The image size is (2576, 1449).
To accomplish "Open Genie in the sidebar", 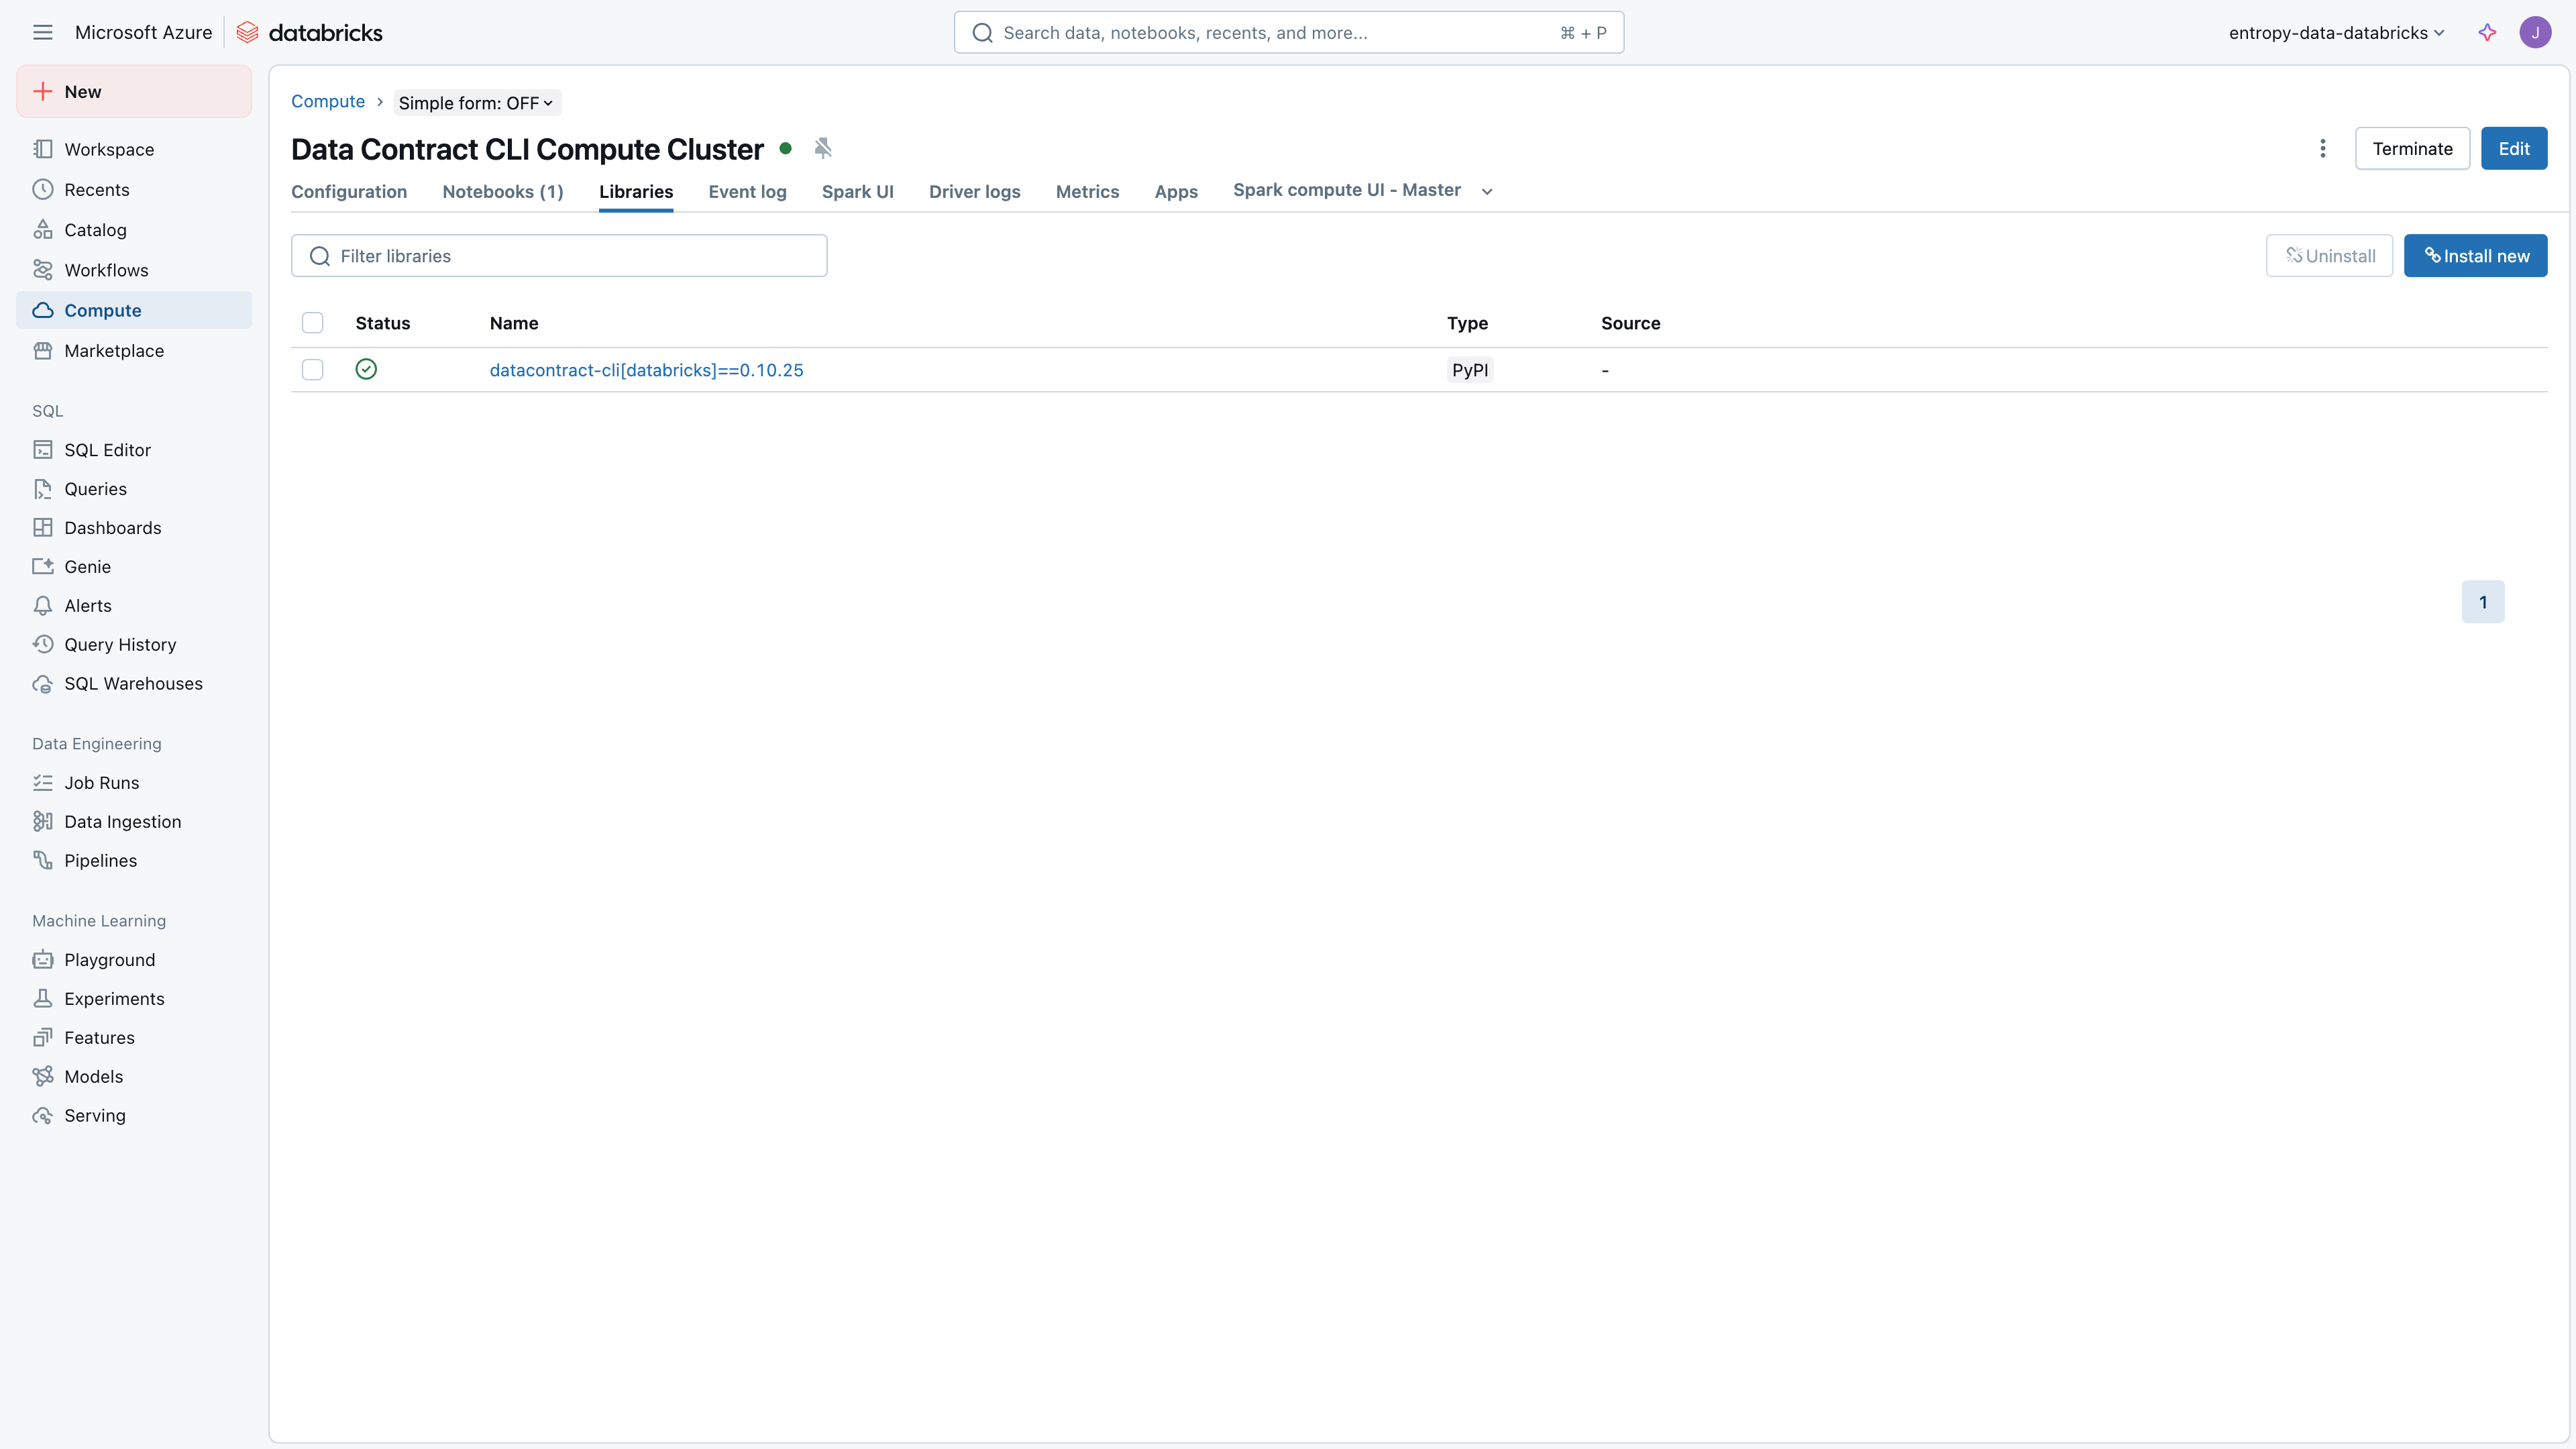I will point(87,567).
